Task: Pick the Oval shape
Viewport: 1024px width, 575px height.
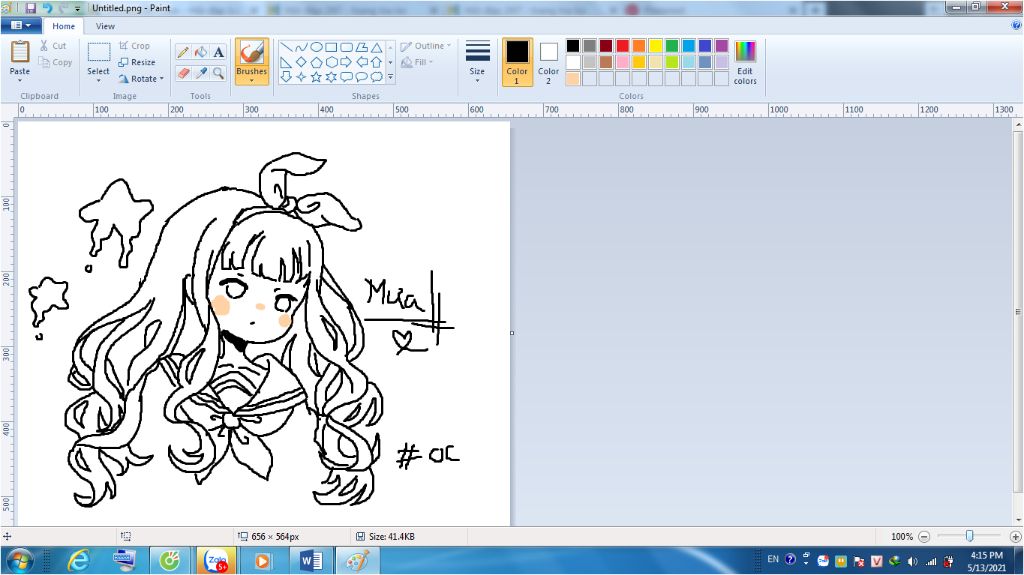Action: pos(316,48)
